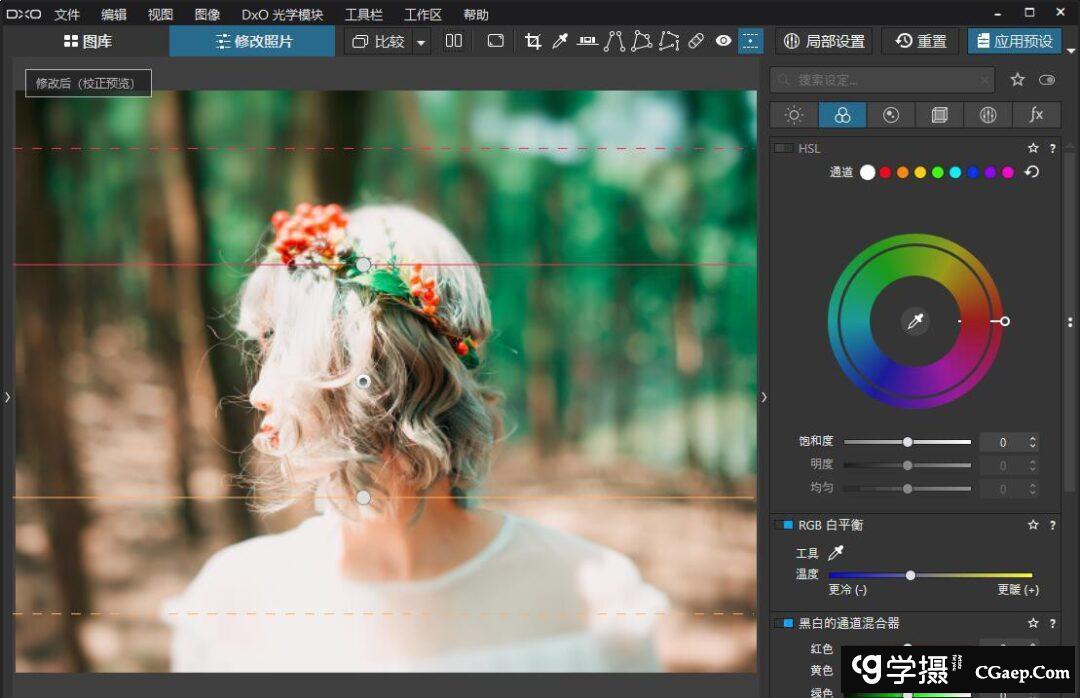1080x698 pixels.
Task: Click the 重置 button
Action: (x=921, y=41)
